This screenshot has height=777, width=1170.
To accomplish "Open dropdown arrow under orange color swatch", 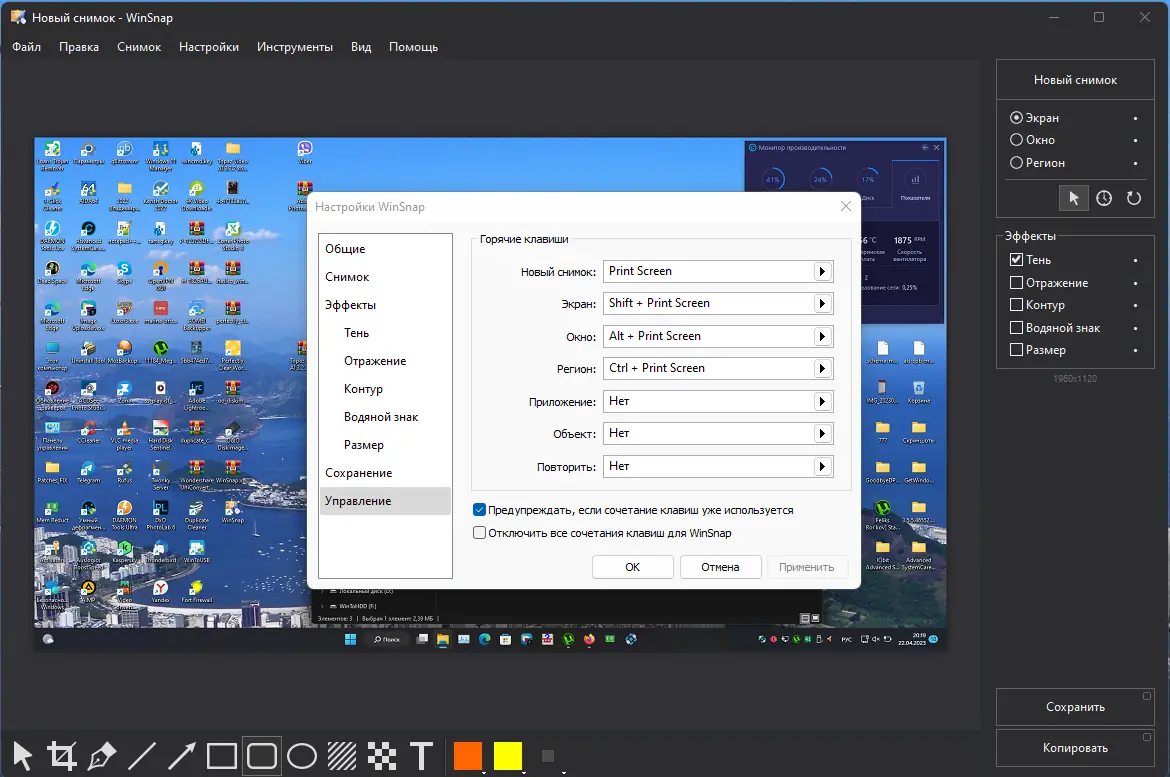I will (484, 773).
